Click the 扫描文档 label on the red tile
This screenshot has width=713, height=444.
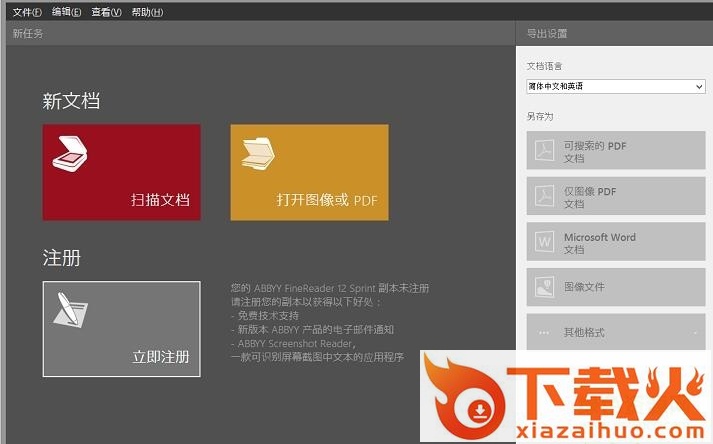point(160,200)
